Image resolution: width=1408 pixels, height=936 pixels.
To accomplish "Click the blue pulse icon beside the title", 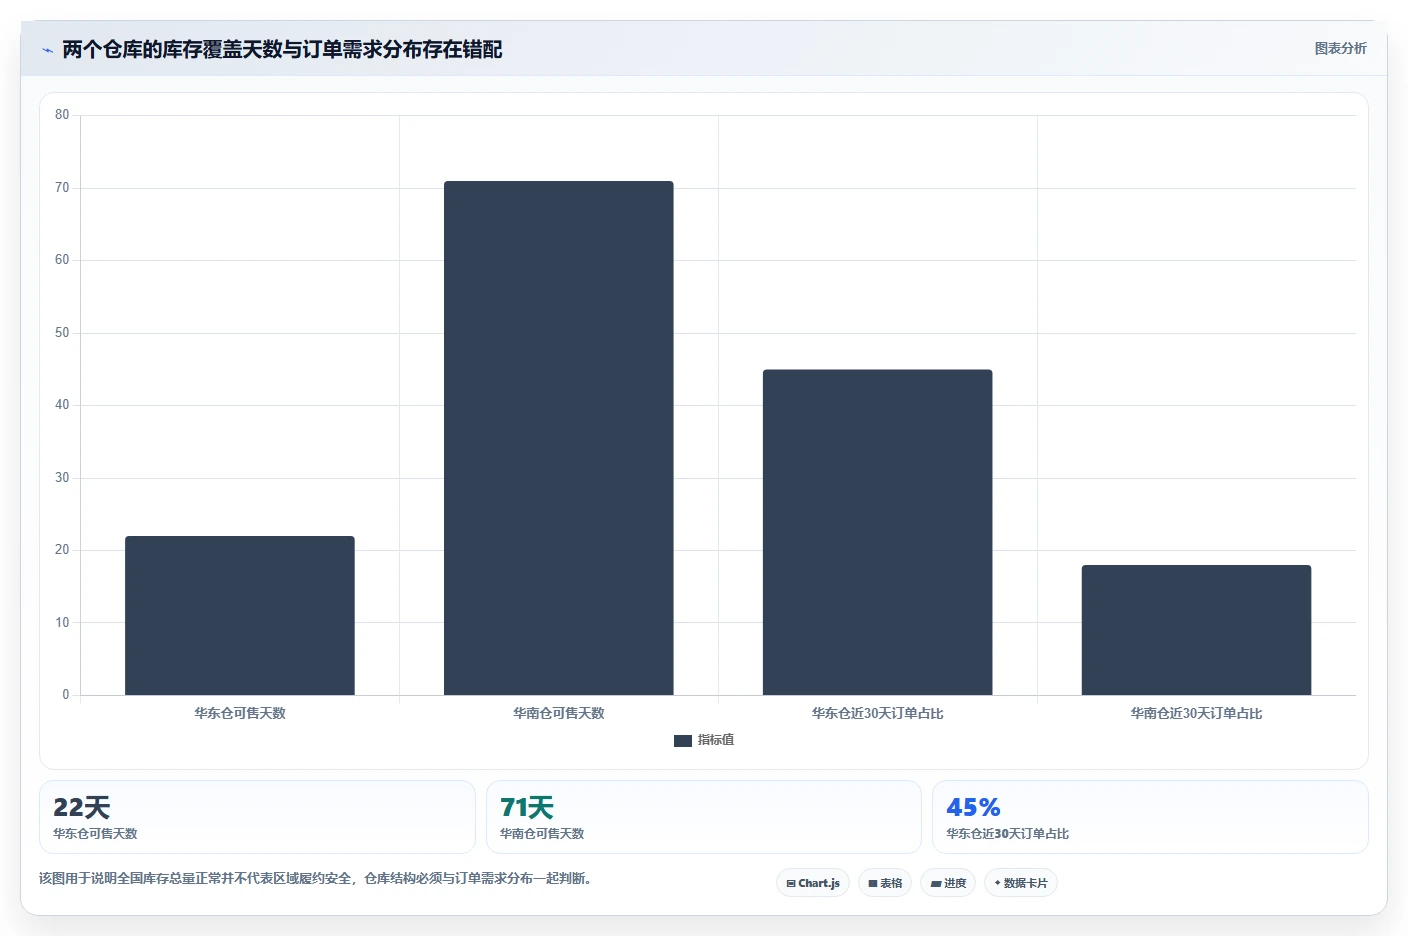I will coord(47,50).
